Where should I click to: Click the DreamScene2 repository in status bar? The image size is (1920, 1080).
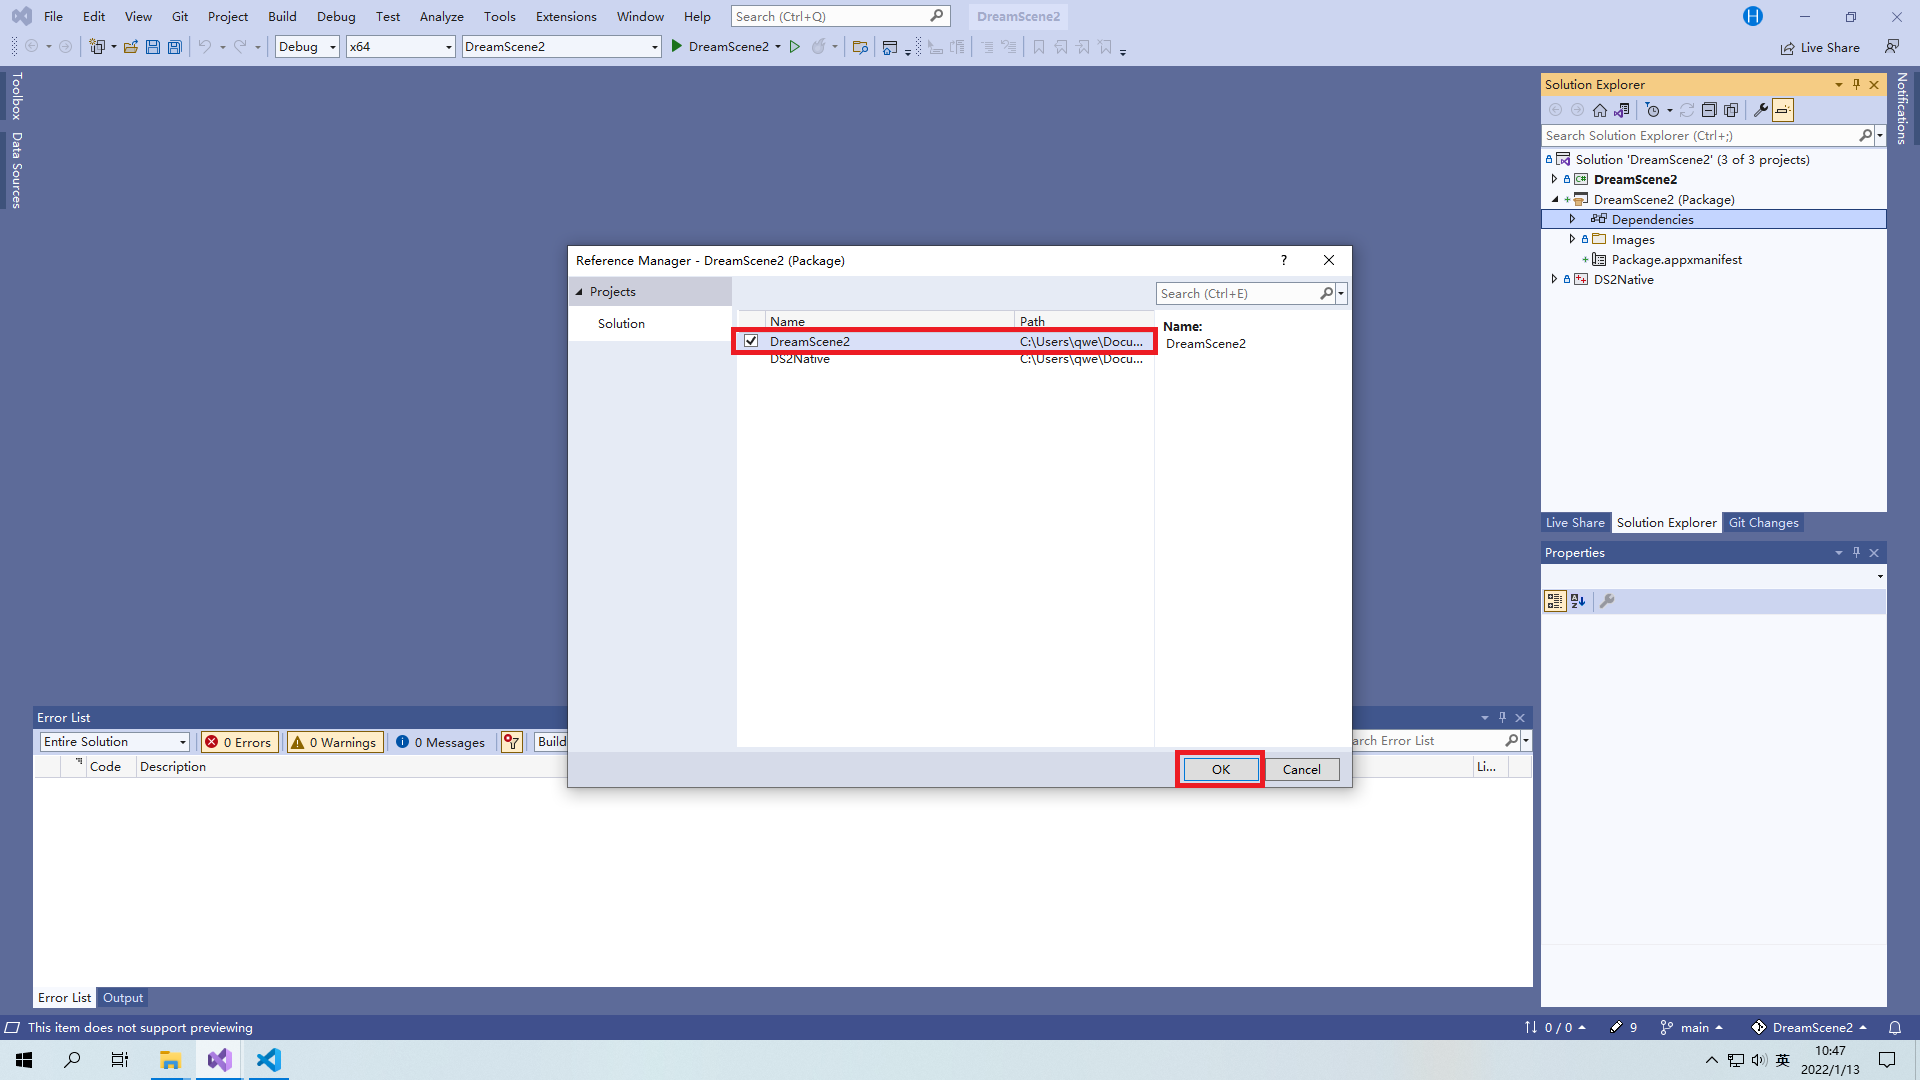(x=1810, y=1028)
